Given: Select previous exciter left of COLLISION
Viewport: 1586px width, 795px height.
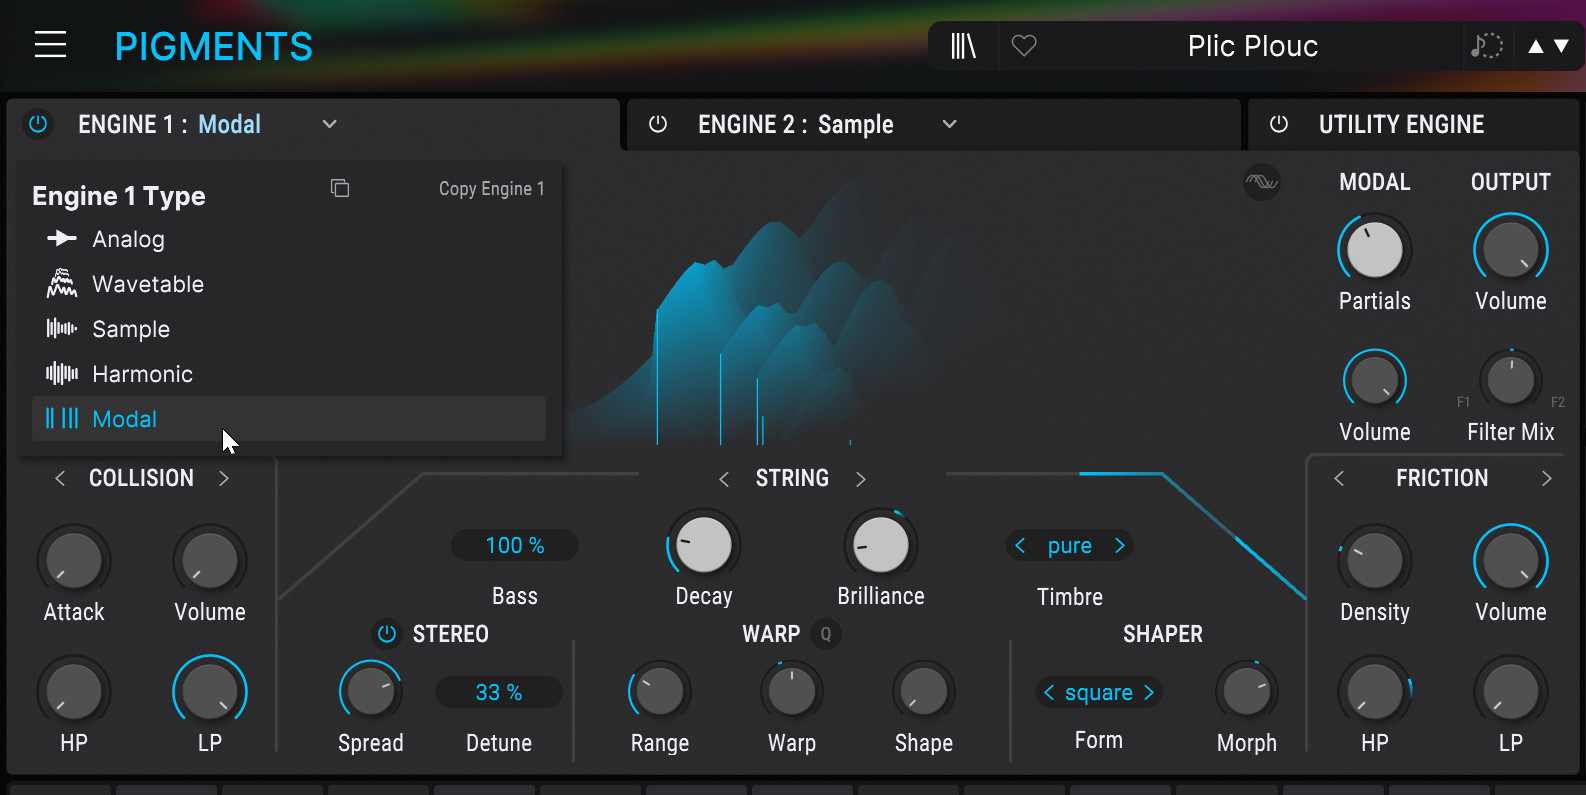Looking at the screenshot, I should [60, 478].
